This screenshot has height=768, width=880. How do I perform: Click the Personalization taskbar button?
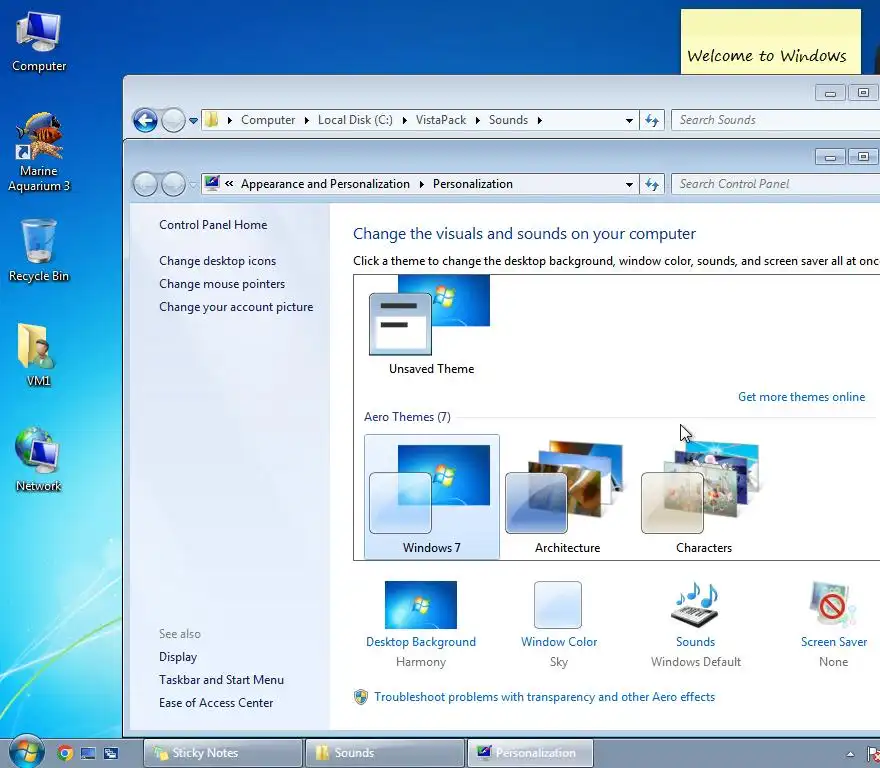530,753
